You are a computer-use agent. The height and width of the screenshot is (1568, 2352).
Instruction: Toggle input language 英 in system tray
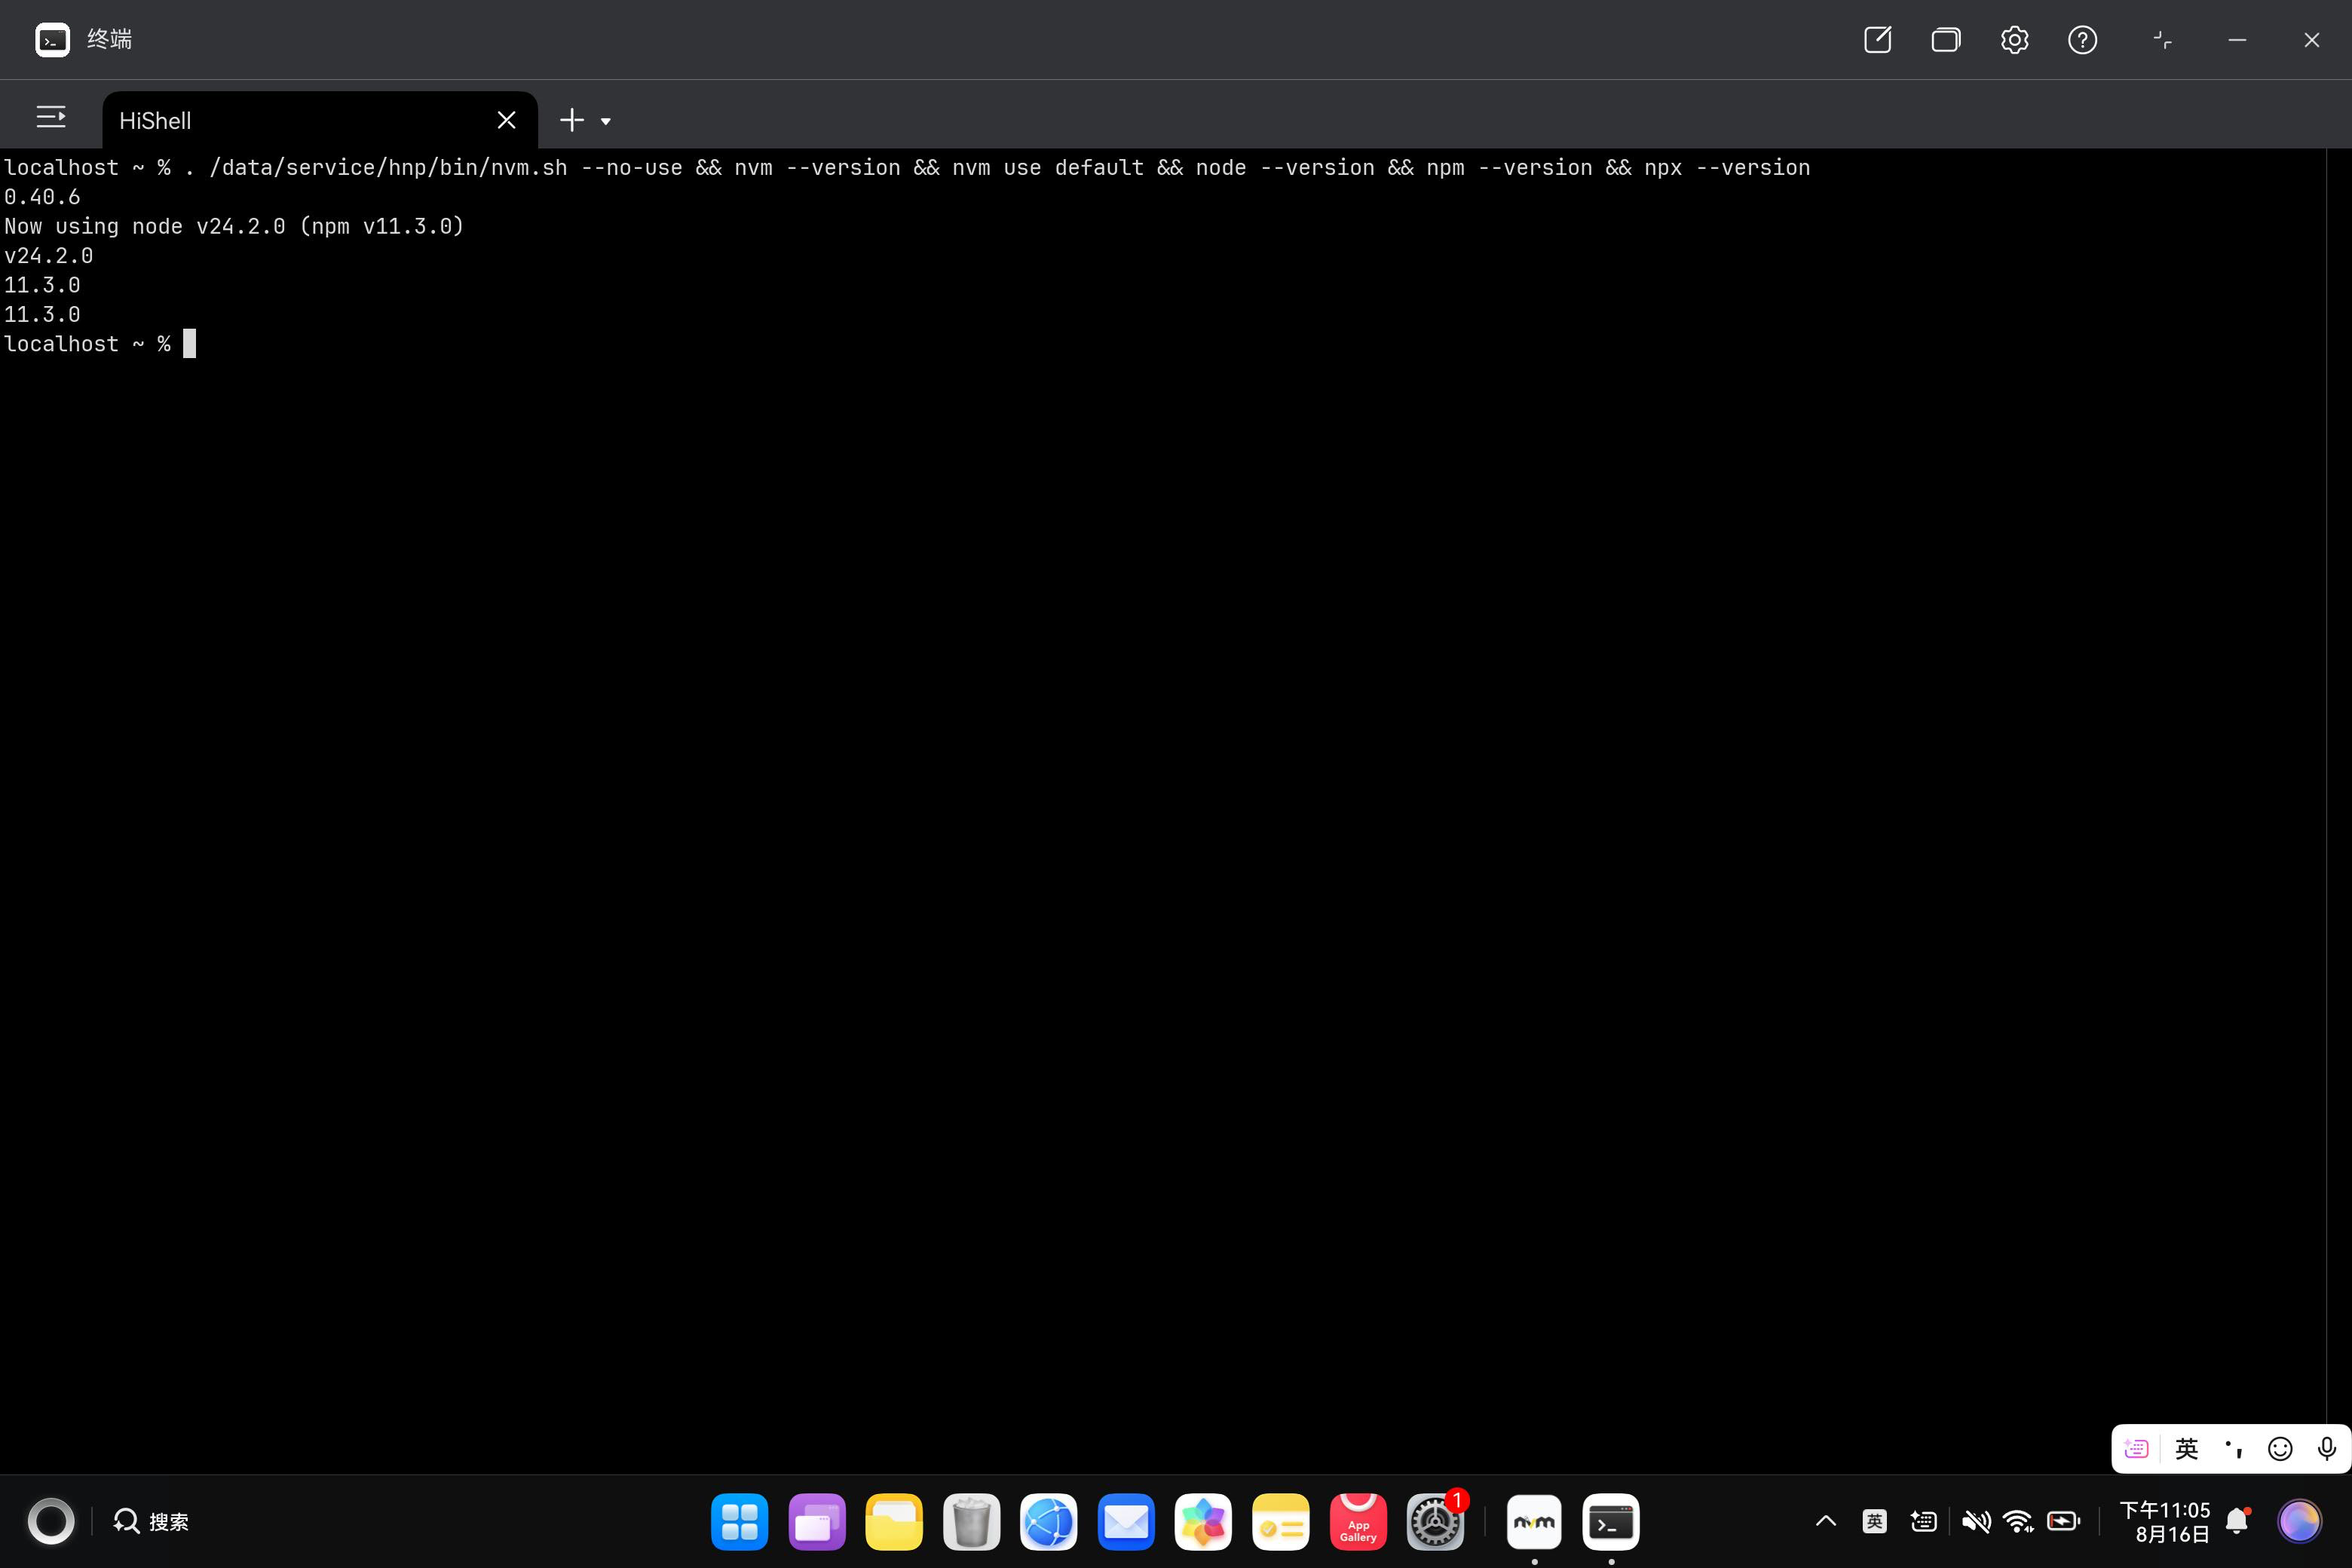1874,1521
